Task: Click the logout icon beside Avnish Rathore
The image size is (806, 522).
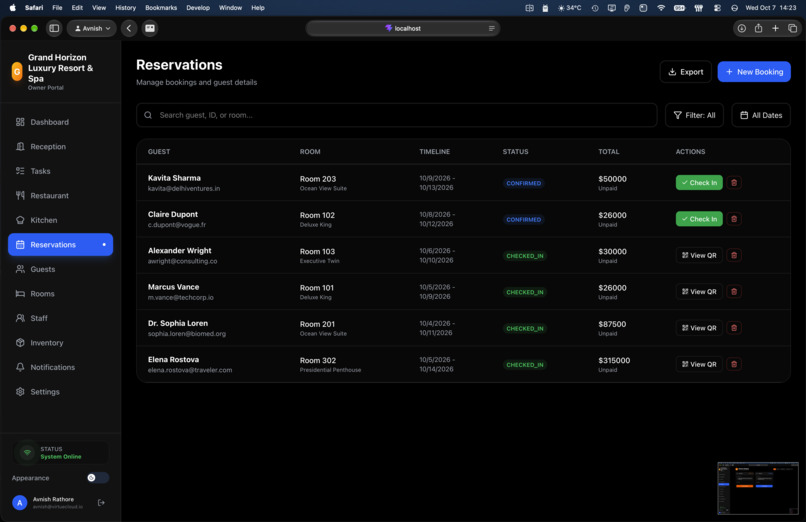Action: point(101,502)
